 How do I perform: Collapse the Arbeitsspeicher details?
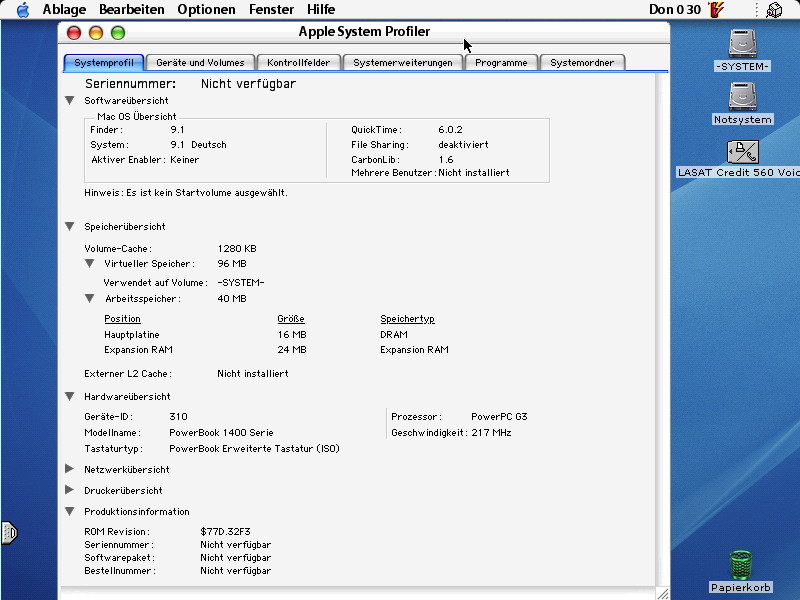[x=90, y=298]
